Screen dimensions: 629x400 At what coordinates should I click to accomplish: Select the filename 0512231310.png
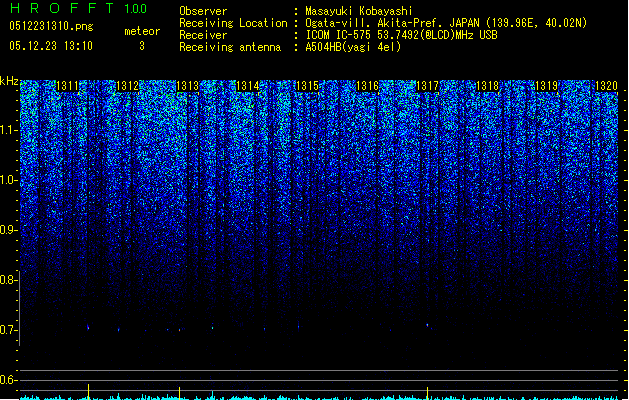[x=51, y=27]
